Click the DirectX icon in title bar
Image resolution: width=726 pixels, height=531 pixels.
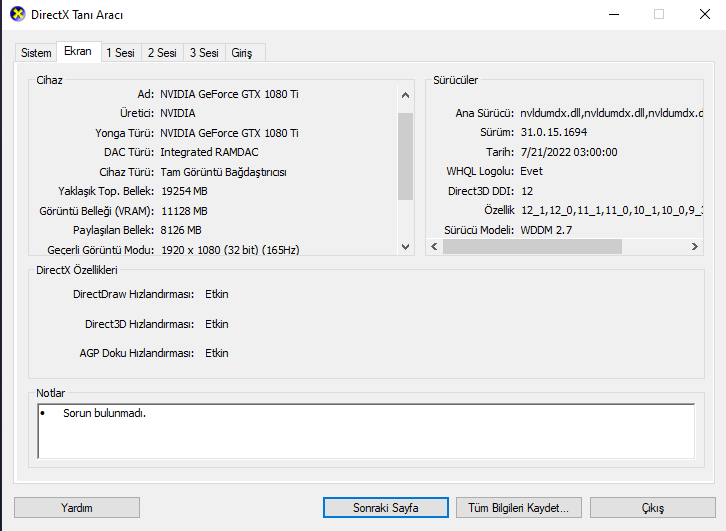[18, 14]
